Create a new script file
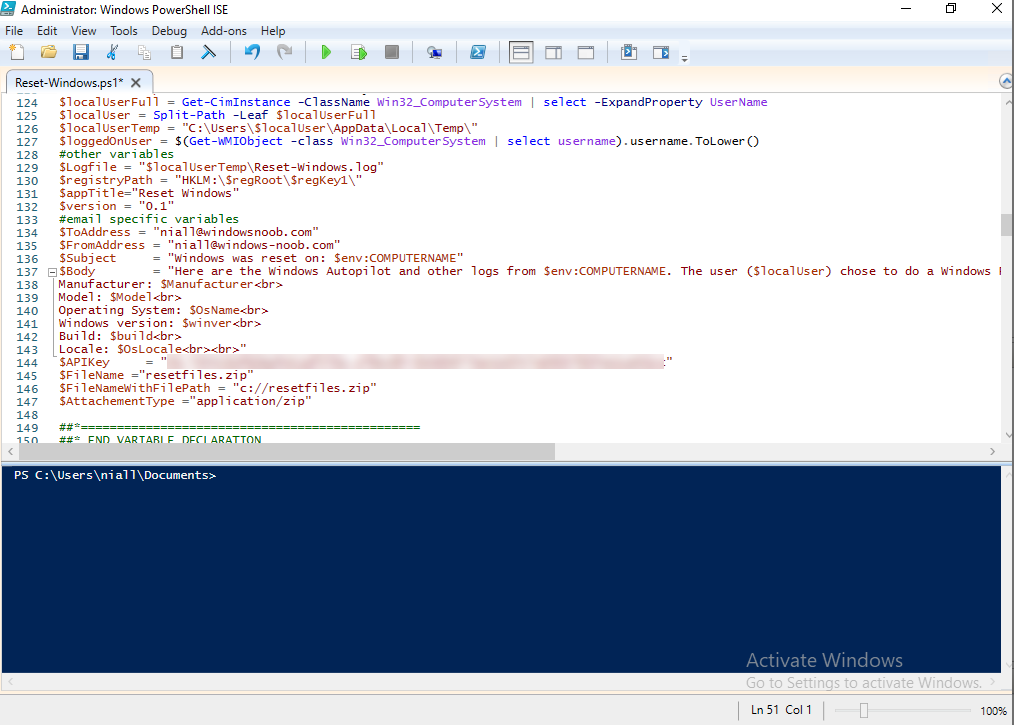This screenshot has height=725, width=1014. point(17,52)
